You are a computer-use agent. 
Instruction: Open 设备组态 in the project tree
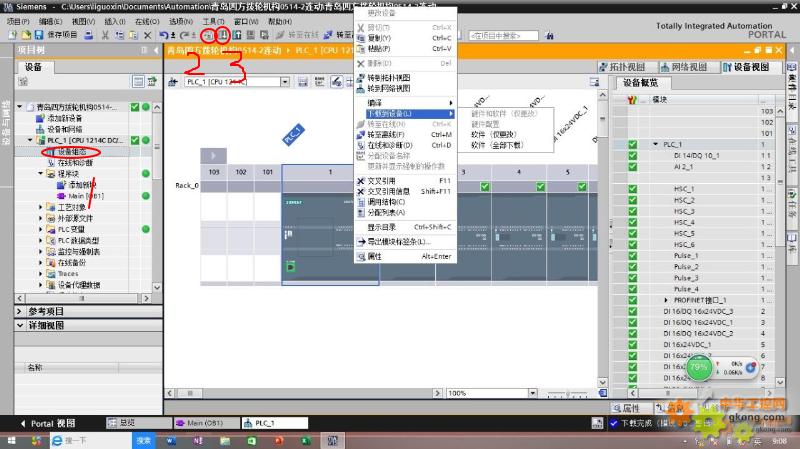pyautogui.click(x=71, y=152)
